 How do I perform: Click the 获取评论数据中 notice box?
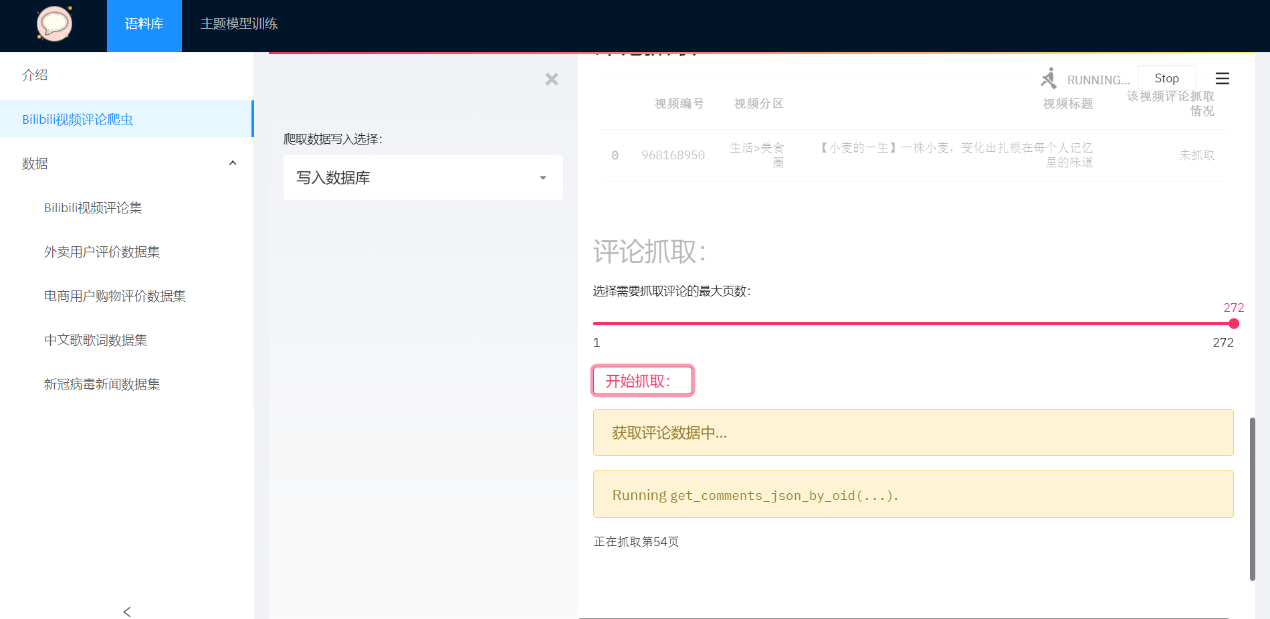pyautogui.click(x=913, y=433)
